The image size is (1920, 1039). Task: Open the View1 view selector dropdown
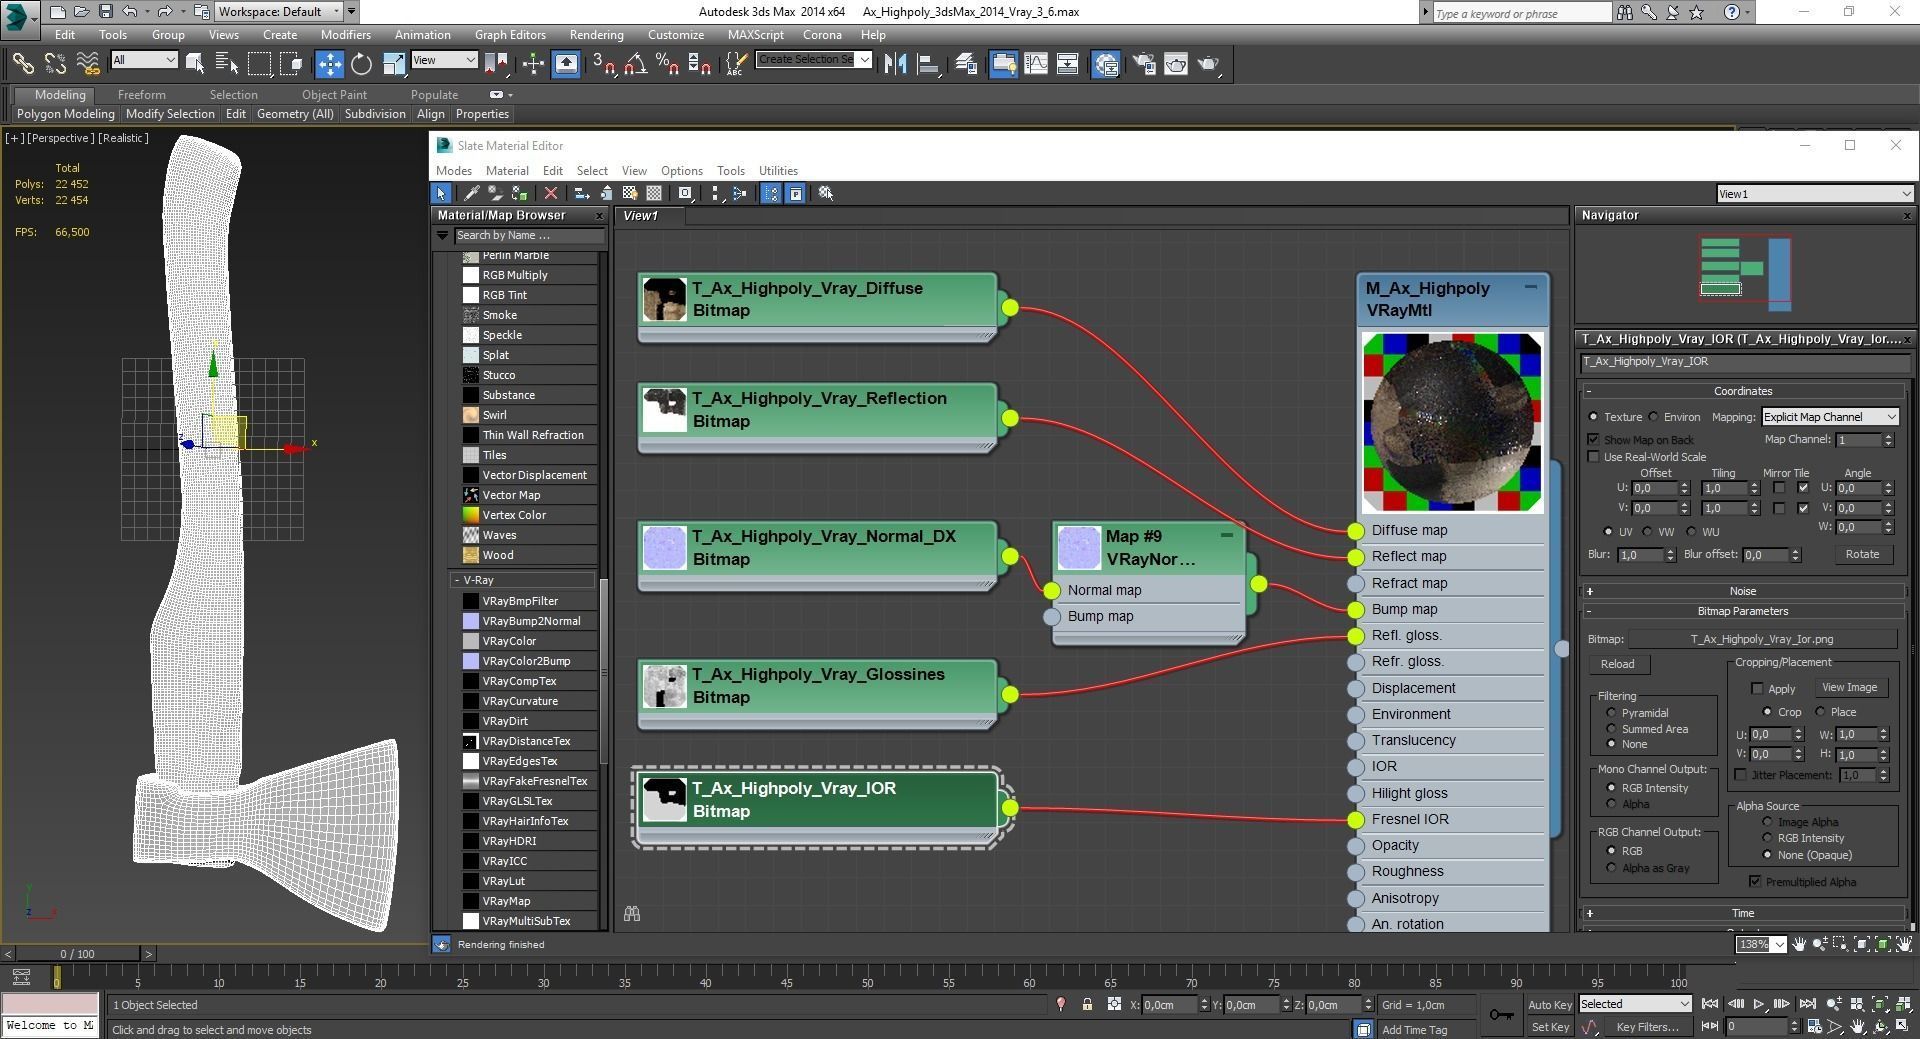[x=1814, y=194]
